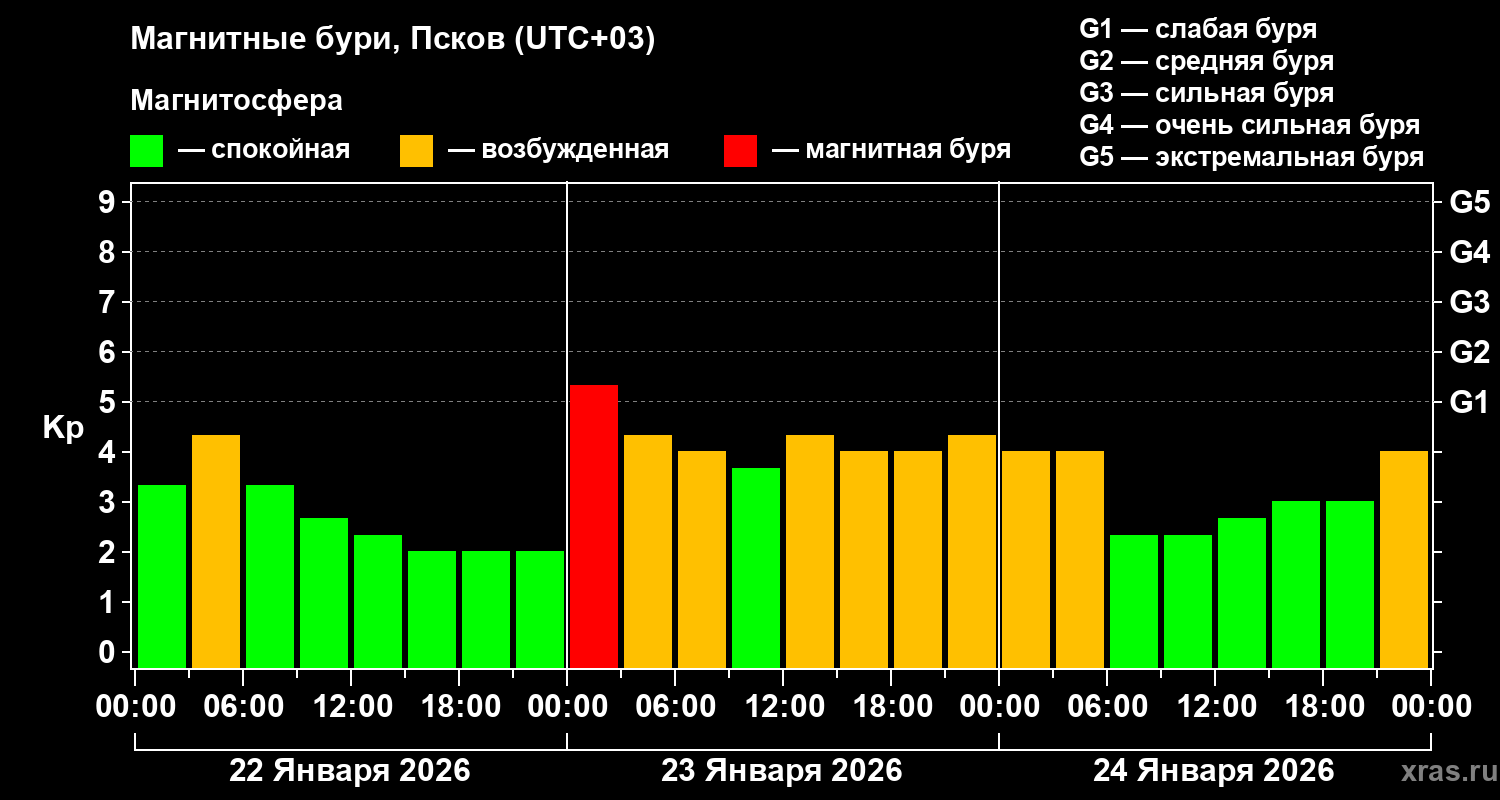Click 'G1 — слабая буря' legend line
The width and height of the screenshot is (1500, 800).
(1198, 29)
